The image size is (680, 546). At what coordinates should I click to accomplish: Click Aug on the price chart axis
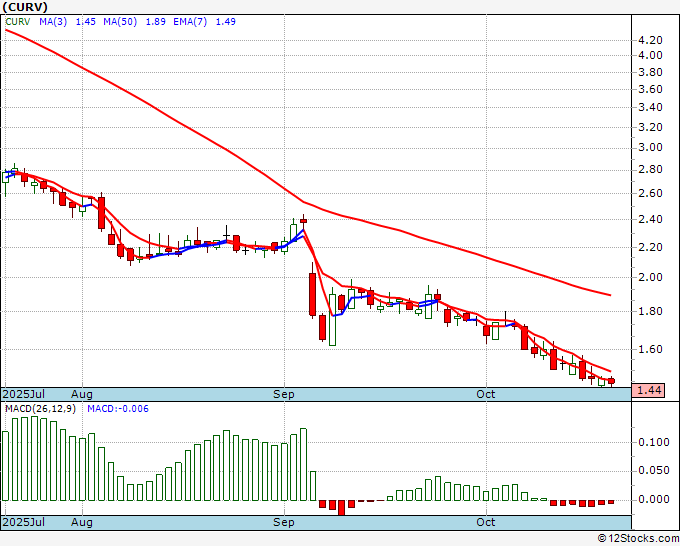click(x=82, y=394)
